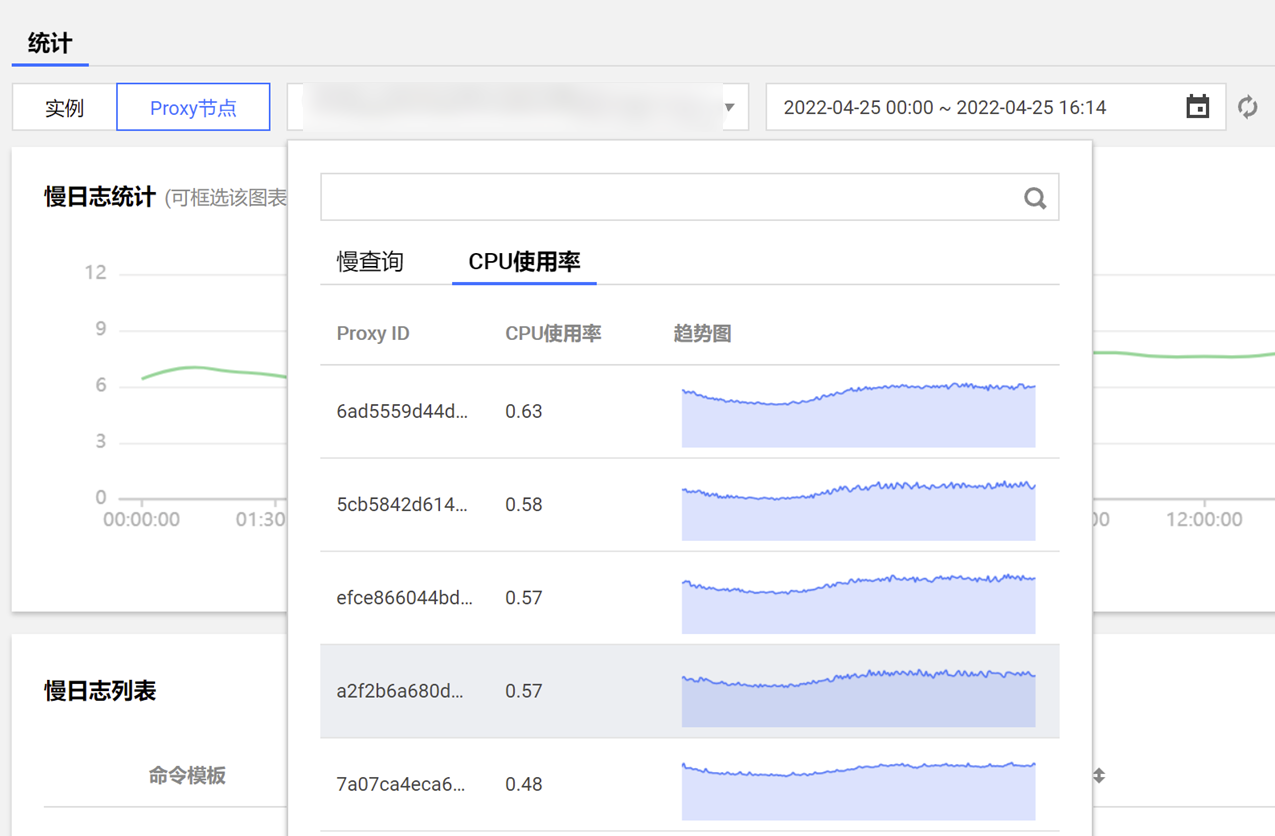Viewport: 1275px width, 836px height.
Task: Select proxy 7a07ca4eca6... row
Action: click(401, 784)
